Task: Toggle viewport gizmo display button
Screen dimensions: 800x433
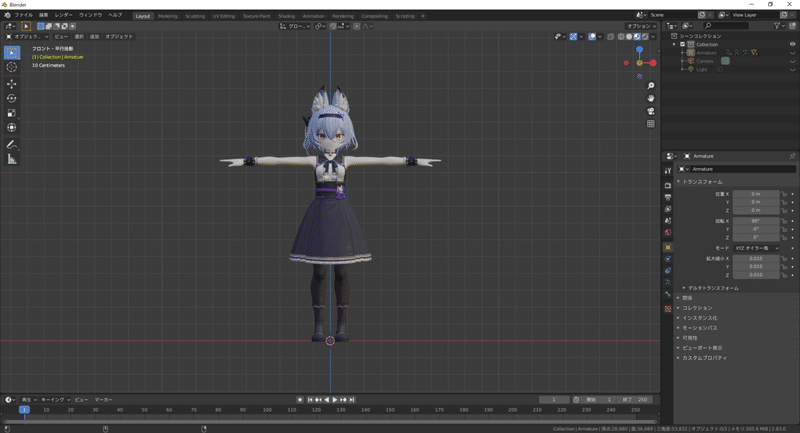Action: coord(573,37)
